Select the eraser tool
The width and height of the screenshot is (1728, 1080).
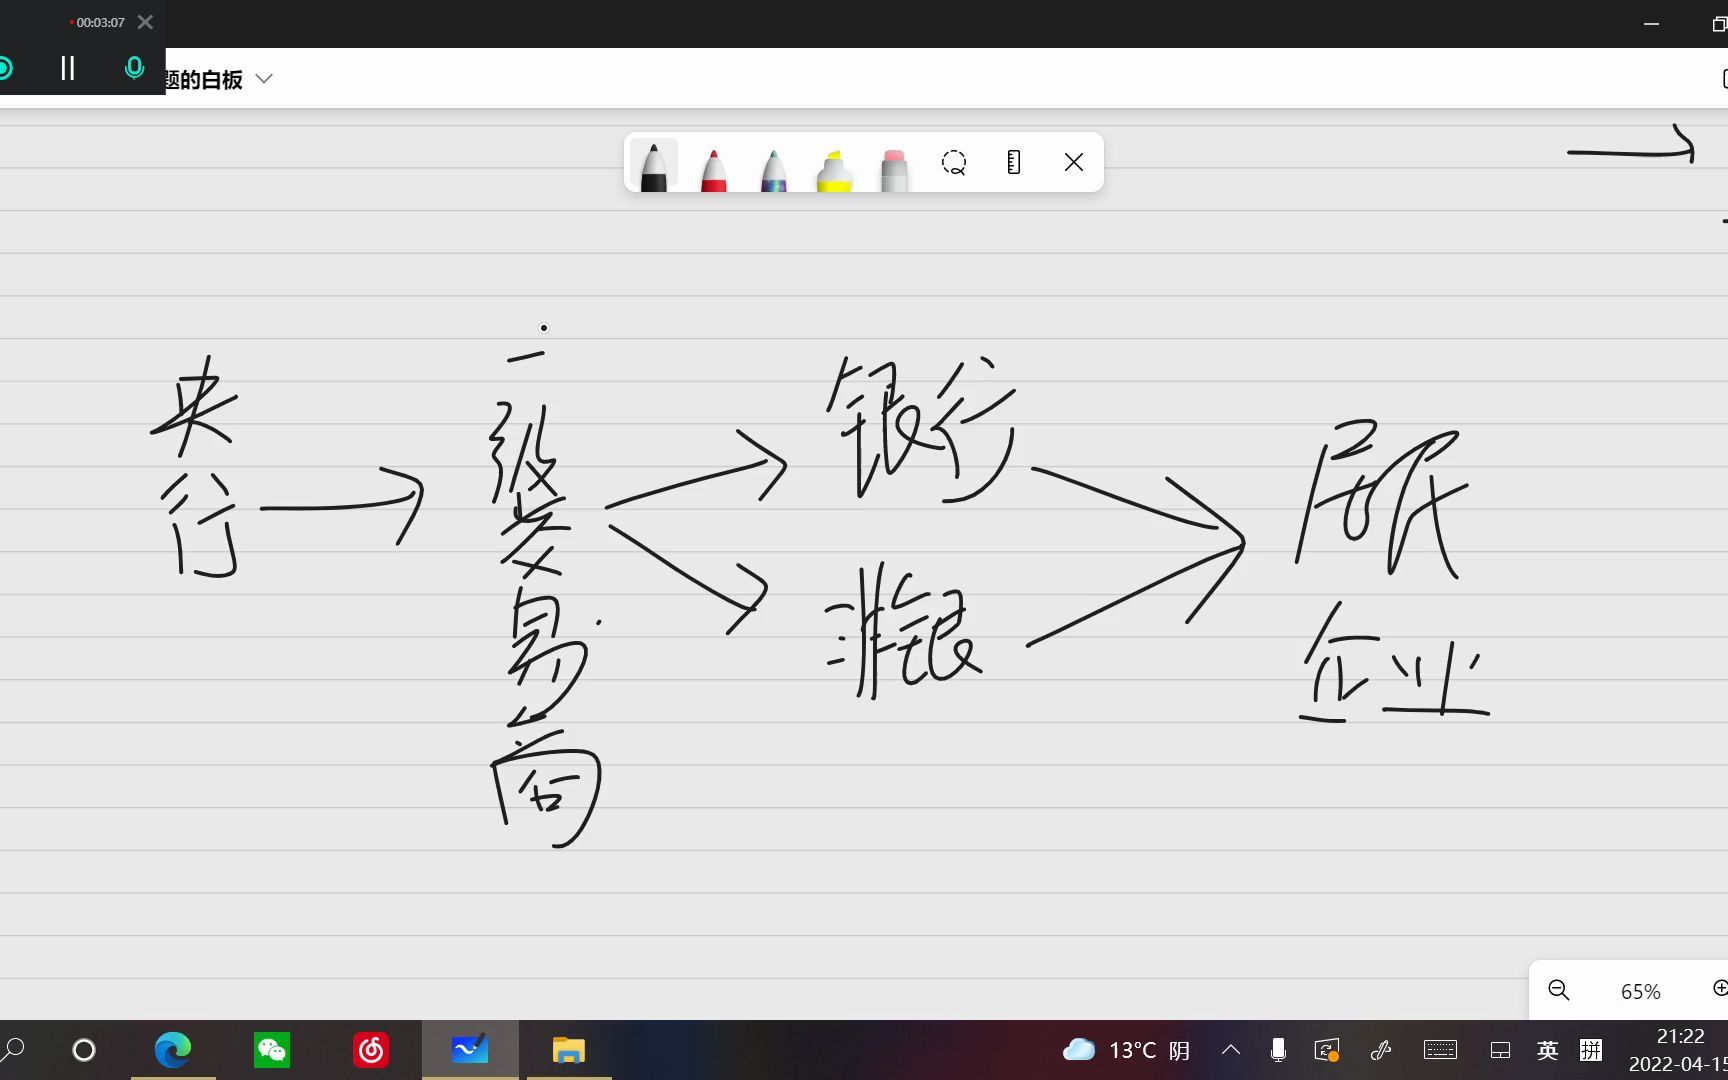pos(894,168)
